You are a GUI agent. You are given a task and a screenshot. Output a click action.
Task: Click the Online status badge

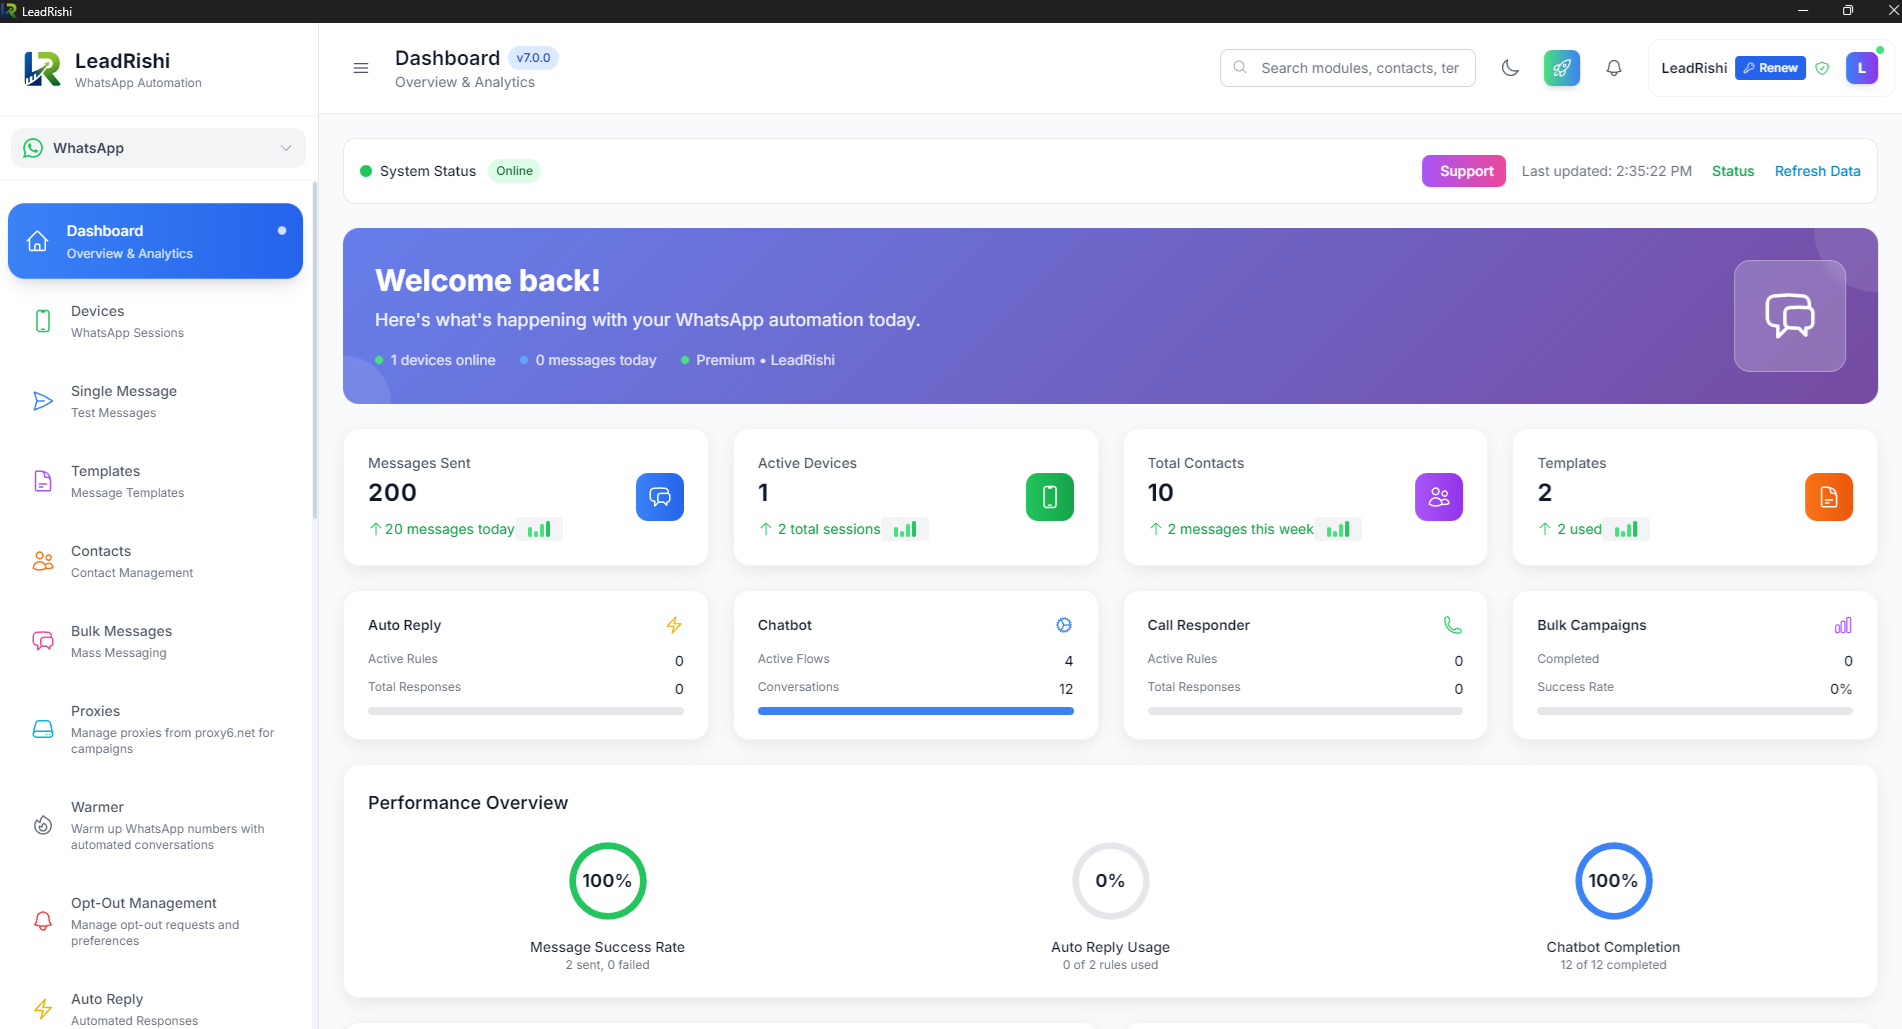[514, 171]
